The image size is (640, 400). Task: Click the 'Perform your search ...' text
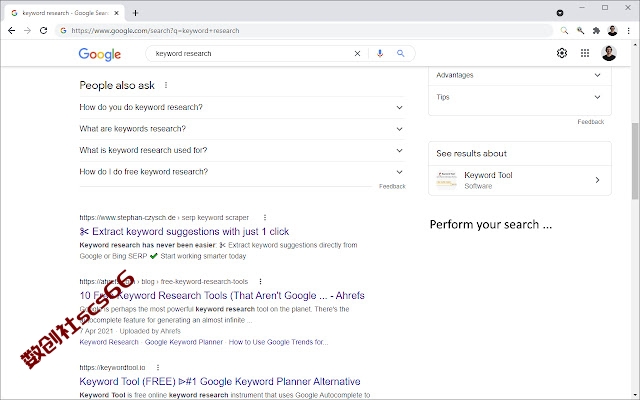click(491, 224)
